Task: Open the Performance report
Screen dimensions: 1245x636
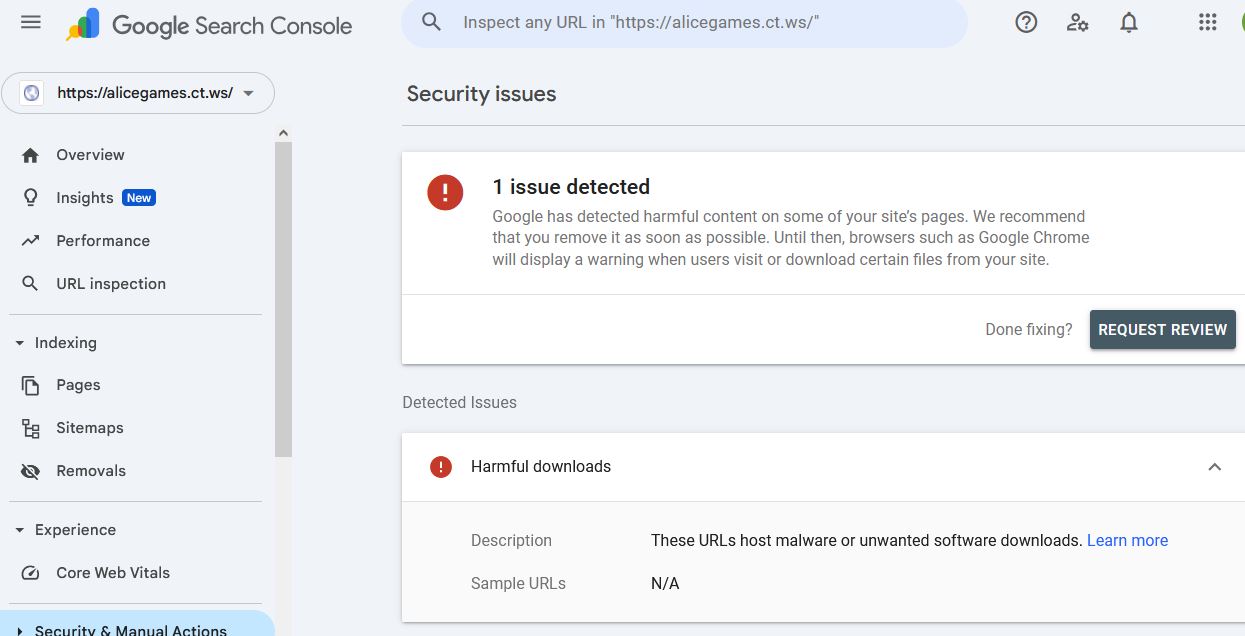Action: coord(102,241)
